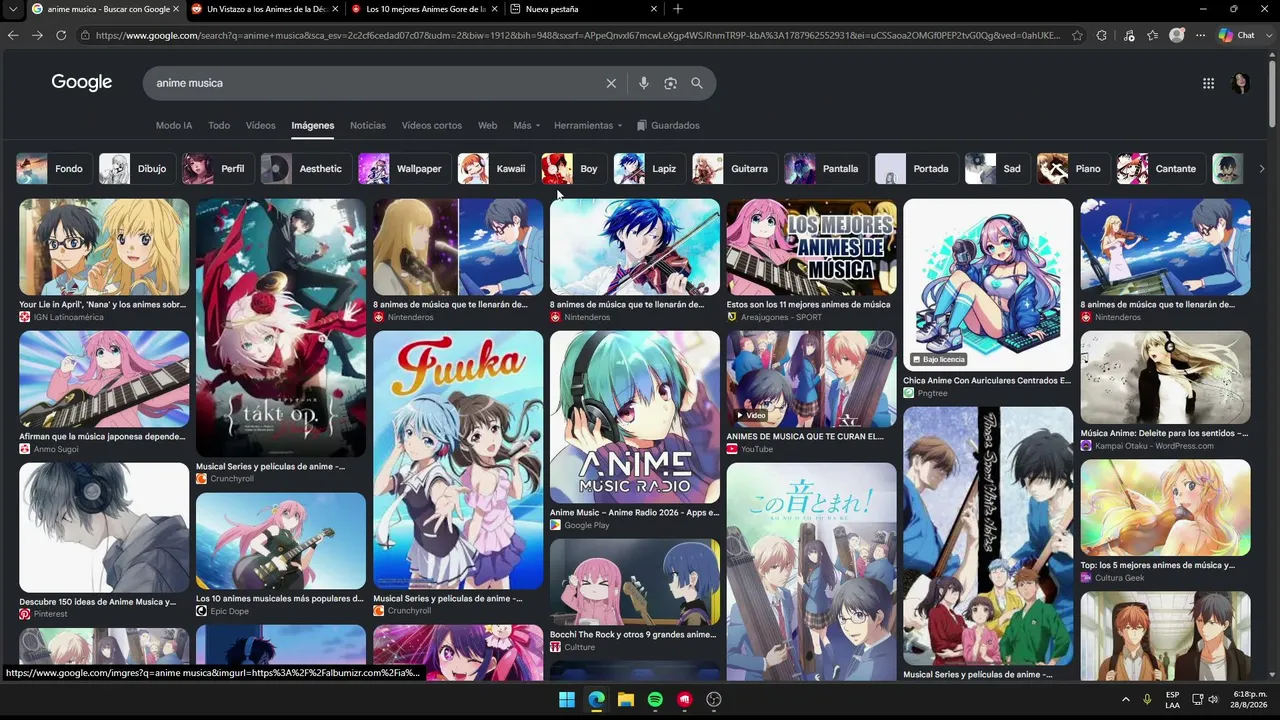Open the Google apps grid
This screenshot has width=1280, height=720.
[1208, 84]
